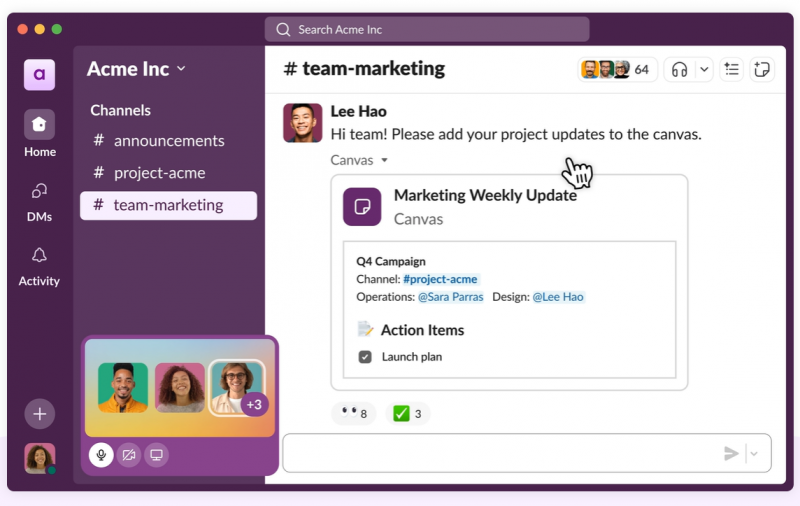Select the man in orange huddle thumbnail
Screen dimensions: 800x506
point(123,387)
